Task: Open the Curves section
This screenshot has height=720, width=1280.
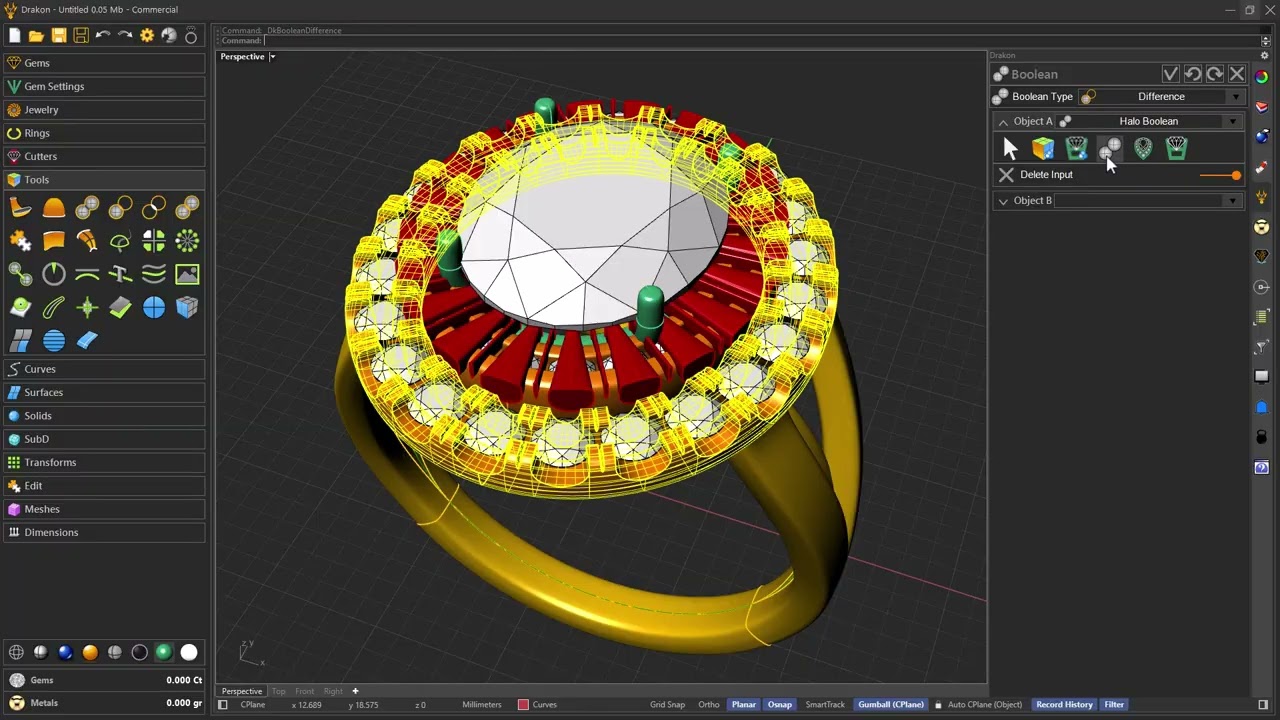Action: (104, 369)
